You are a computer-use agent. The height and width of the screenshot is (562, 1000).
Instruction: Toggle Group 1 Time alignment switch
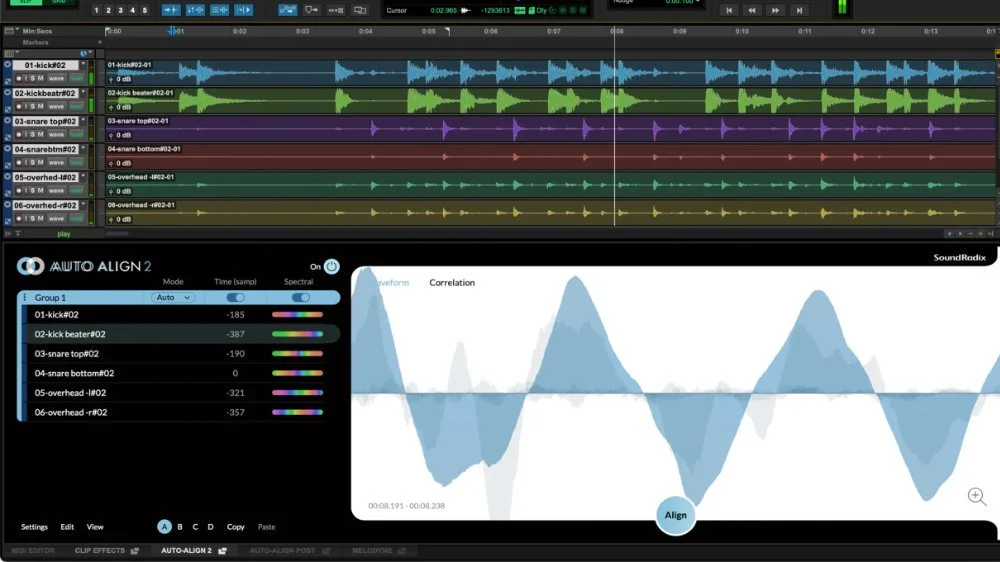(x=235, y=297)
